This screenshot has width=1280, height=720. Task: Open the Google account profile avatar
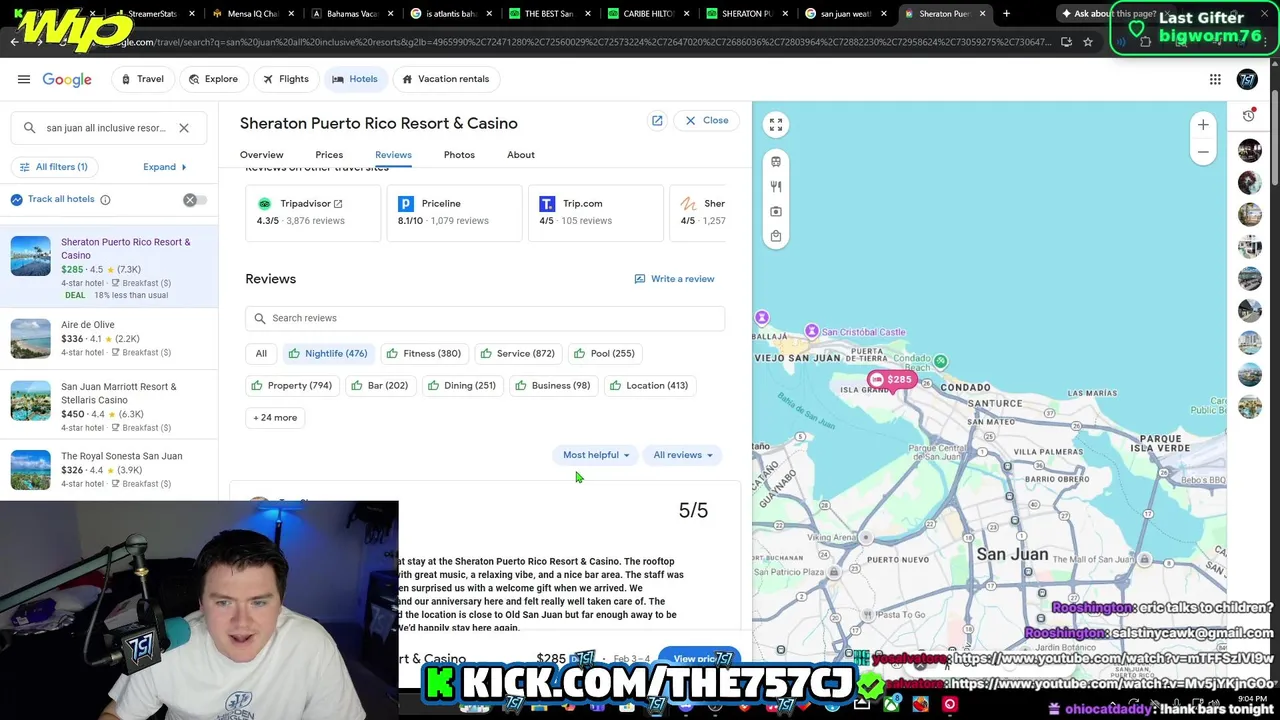click(1247, 79)
